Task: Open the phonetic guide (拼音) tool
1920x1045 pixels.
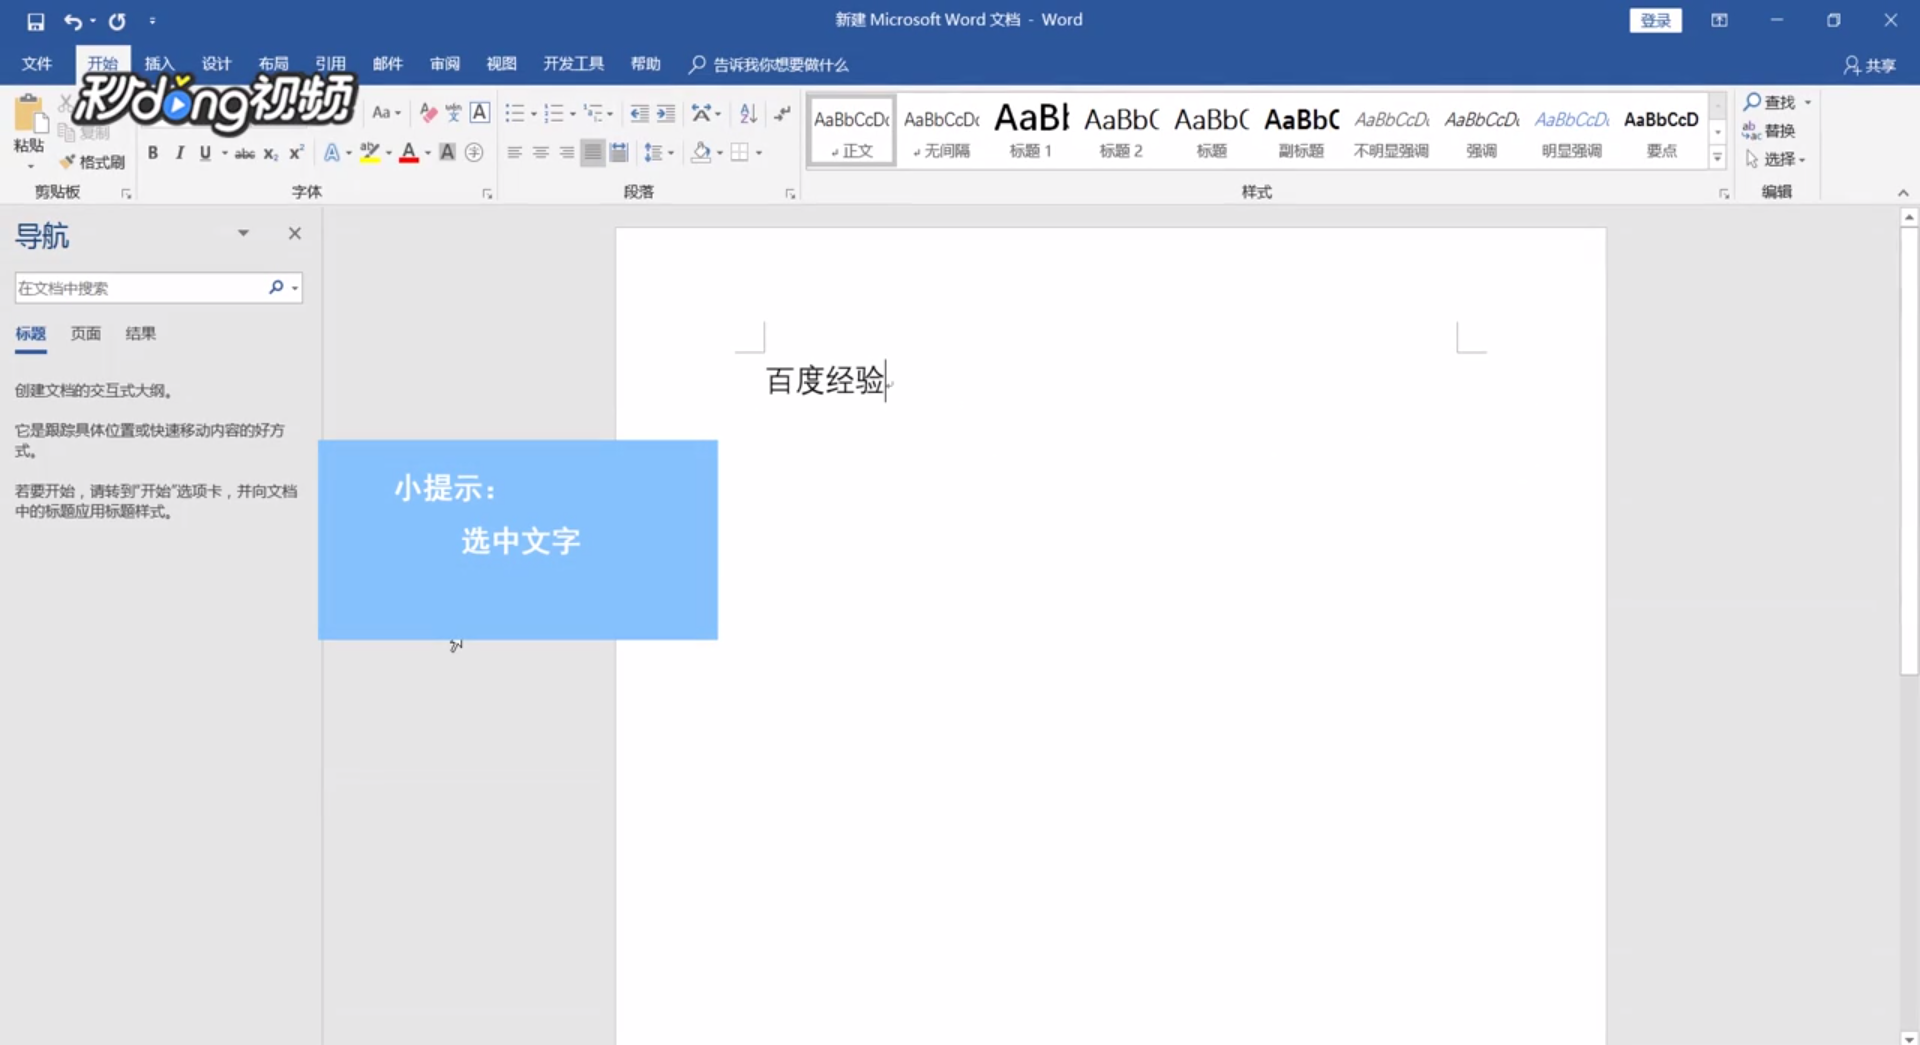Action: pyautogui.click(x=454, y=113)
